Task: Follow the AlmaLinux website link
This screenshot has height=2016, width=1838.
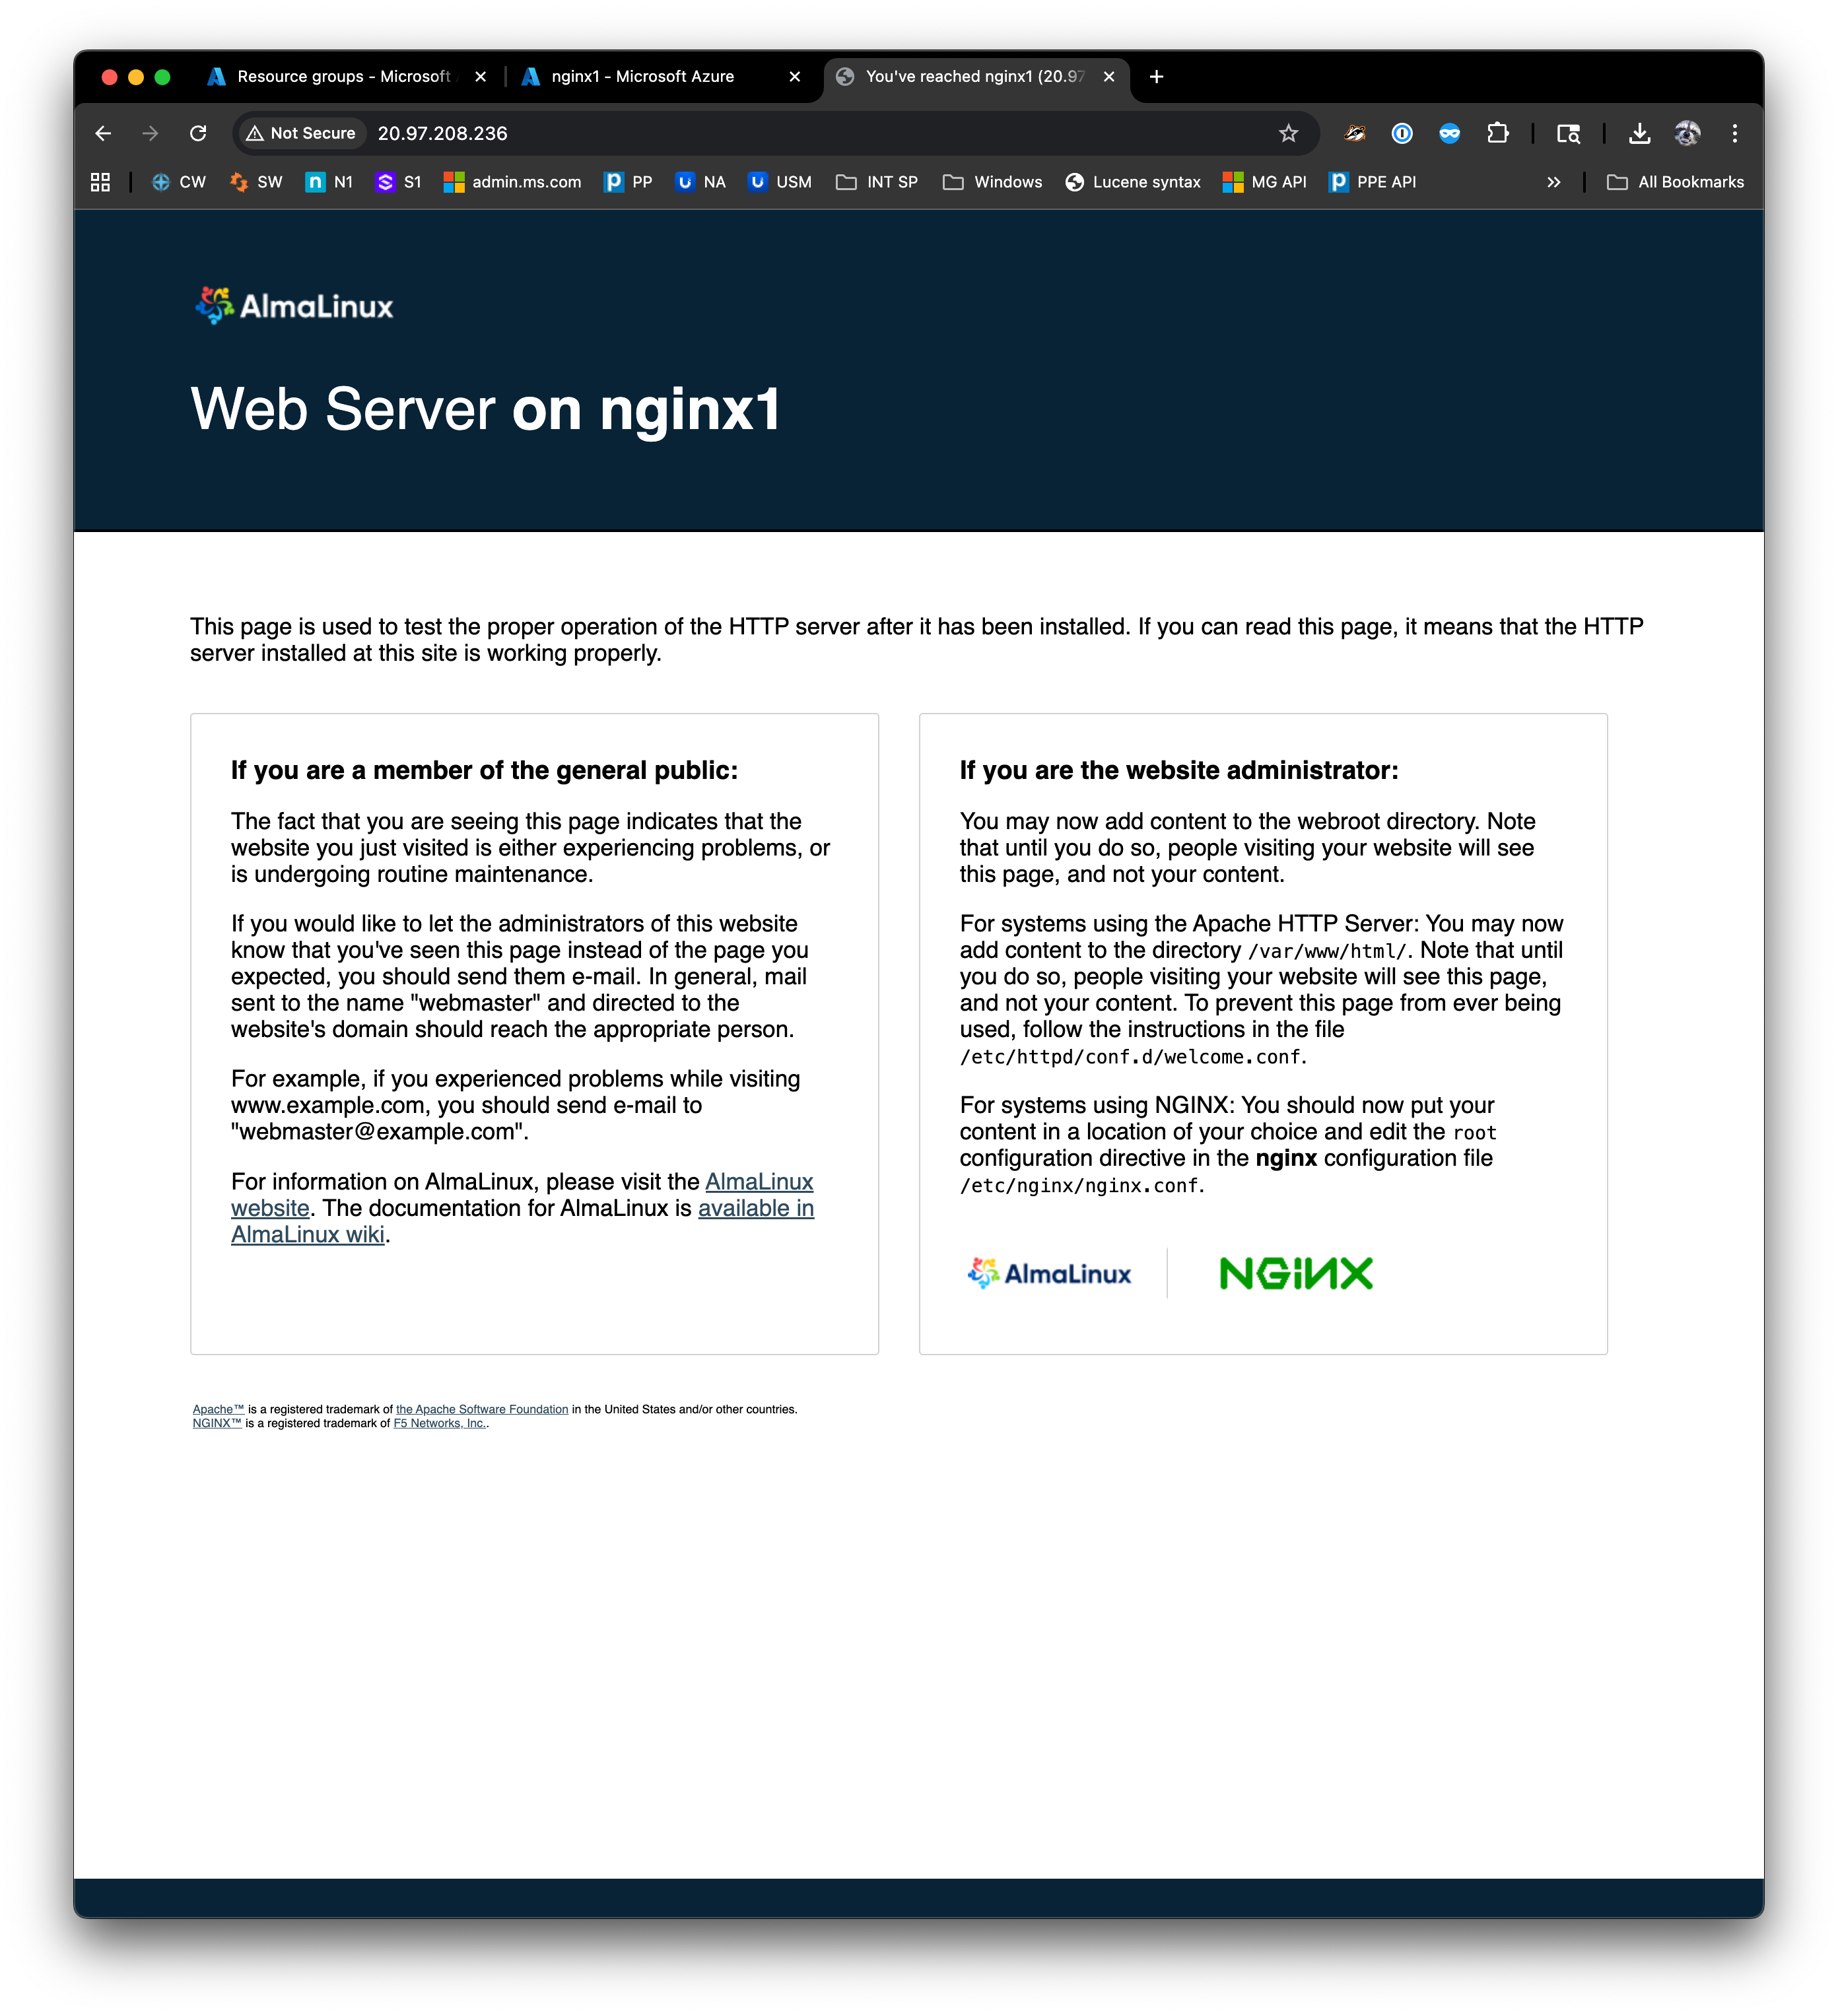Action: (x=758, y=1182)
